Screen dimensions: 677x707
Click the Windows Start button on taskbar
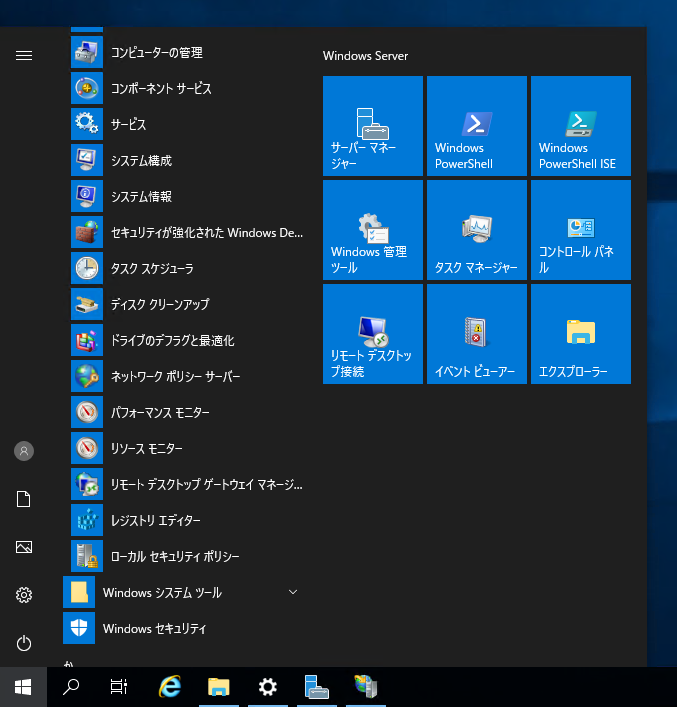(x=23, y=687)
